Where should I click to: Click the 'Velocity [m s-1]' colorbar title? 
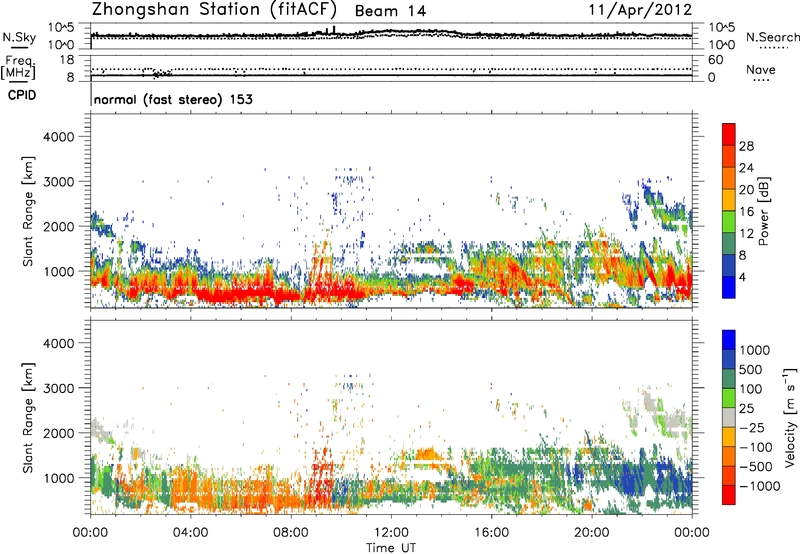click(x=790, y=417)
